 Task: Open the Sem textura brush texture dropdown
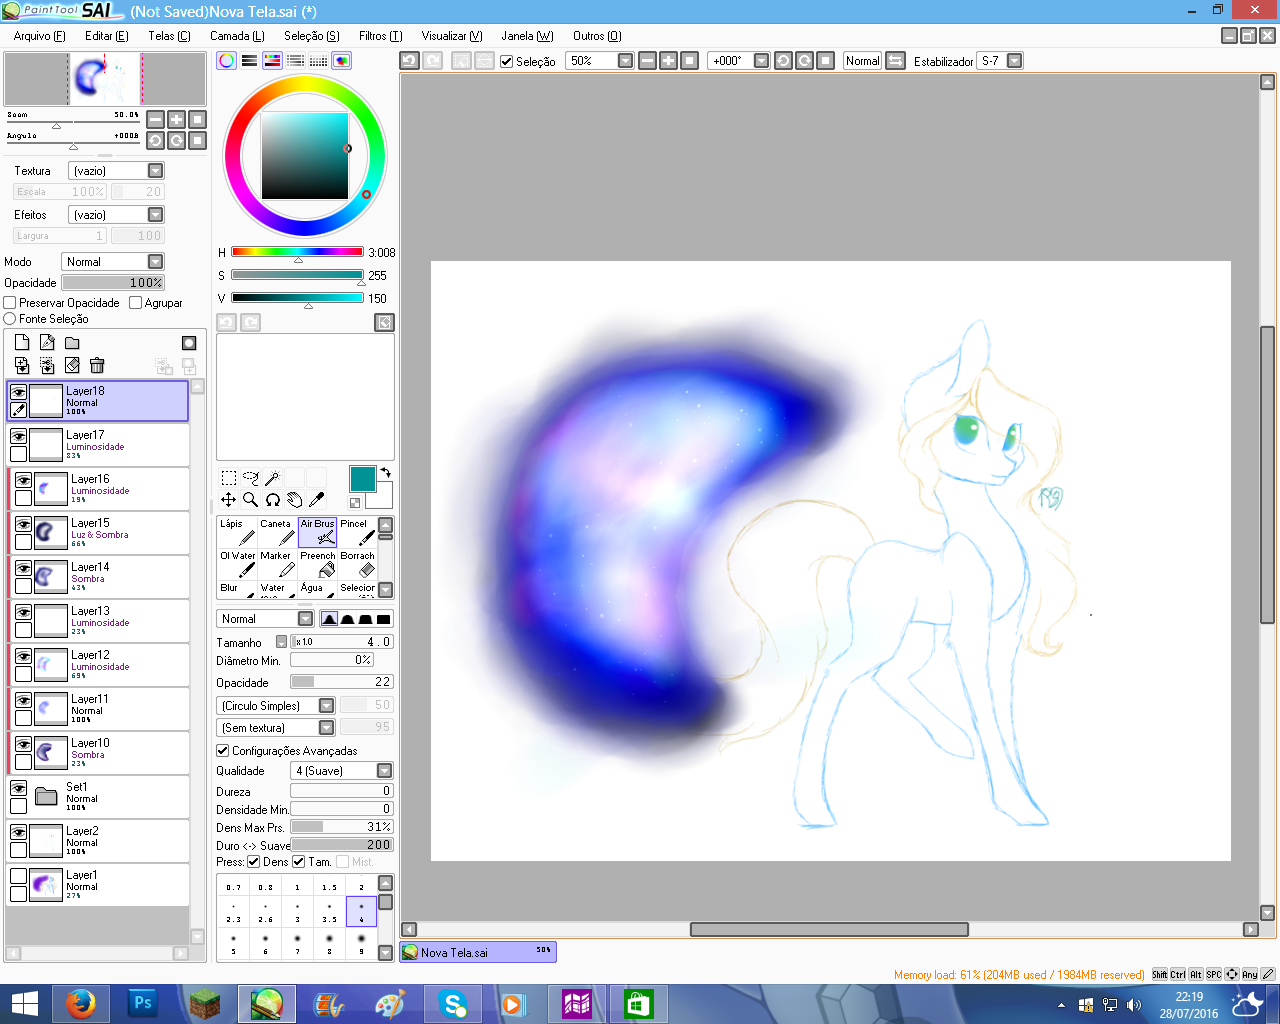[276, 728]
